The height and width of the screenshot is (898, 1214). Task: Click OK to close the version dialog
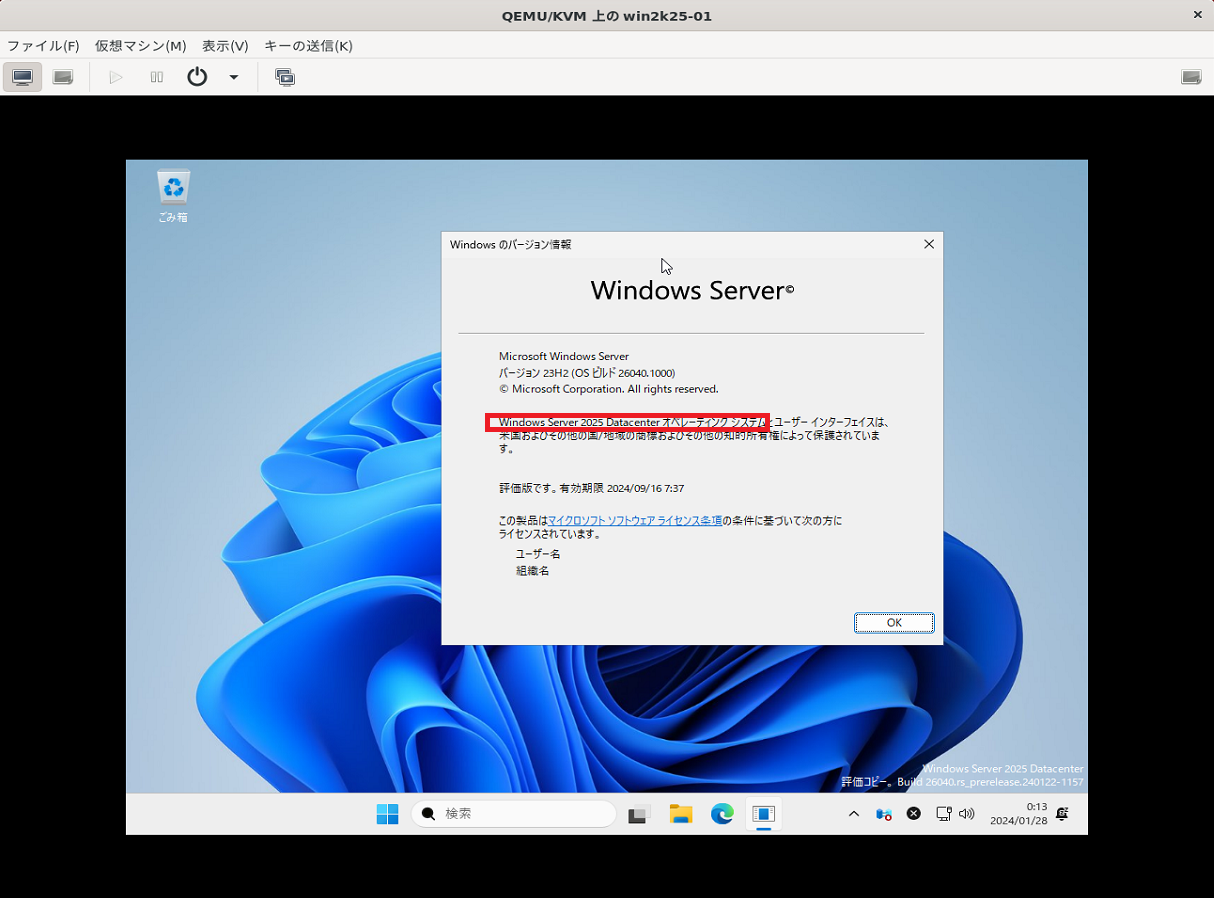pos(893,622)
